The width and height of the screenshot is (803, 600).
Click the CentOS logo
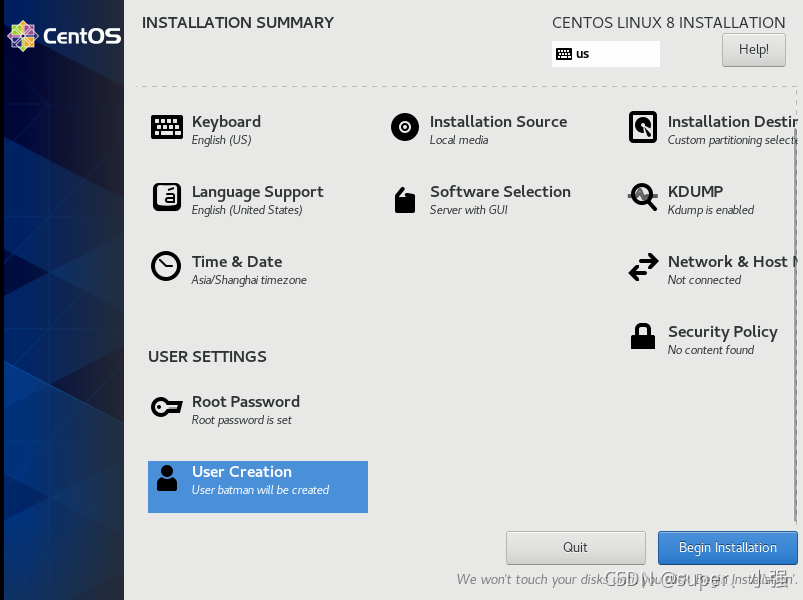tap(64, 36)
